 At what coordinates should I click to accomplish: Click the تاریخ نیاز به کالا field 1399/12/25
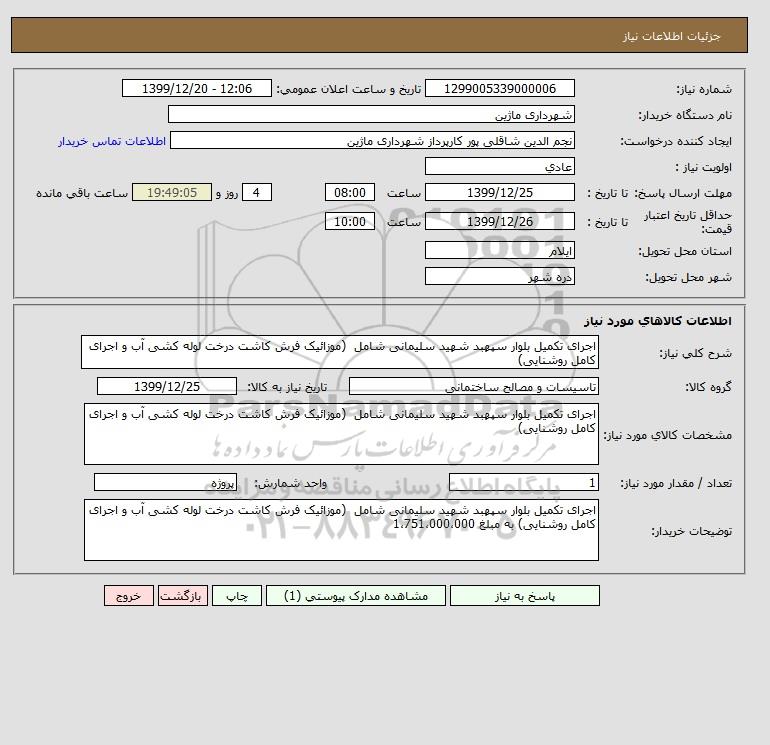167,386
